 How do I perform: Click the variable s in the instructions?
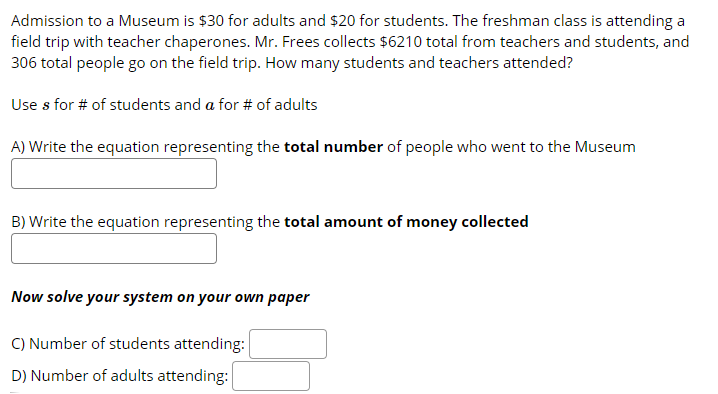point(46,105)
